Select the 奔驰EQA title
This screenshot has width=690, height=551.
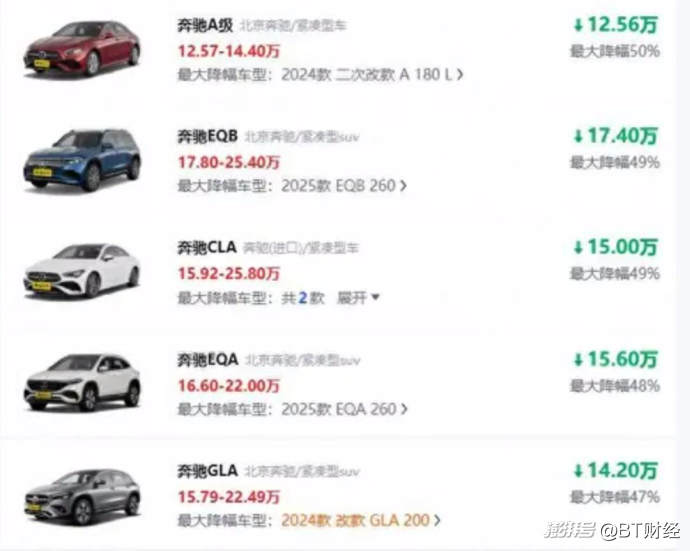click(x=208, y=360)
